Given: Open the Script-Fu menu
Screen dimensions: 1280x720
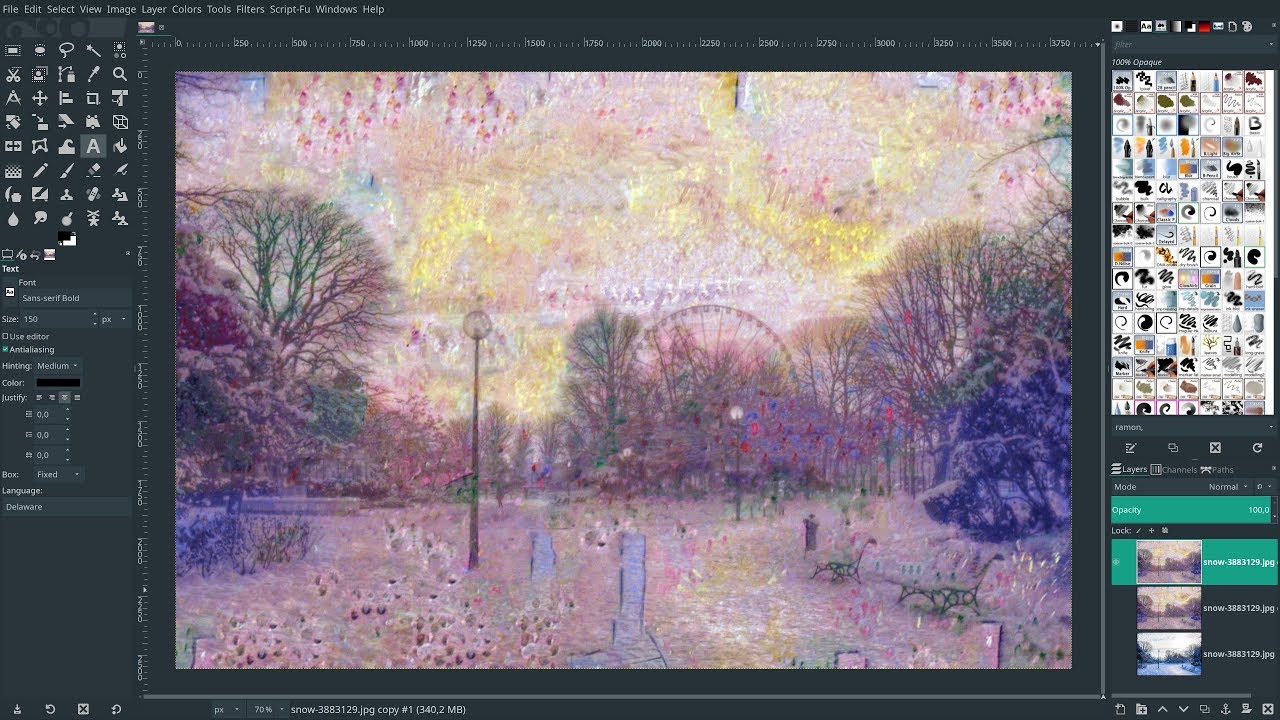Looking at the screenshot, I should click(290, 9).
